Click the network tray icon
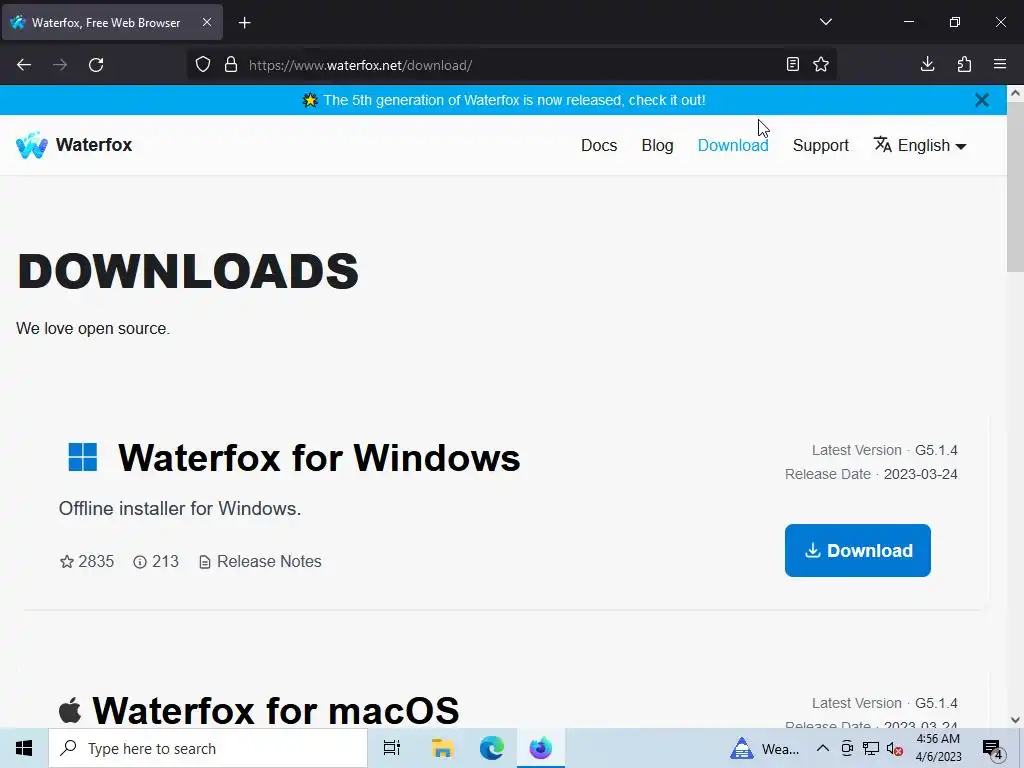Screen dimensions: 1024x768 [871, 748]
